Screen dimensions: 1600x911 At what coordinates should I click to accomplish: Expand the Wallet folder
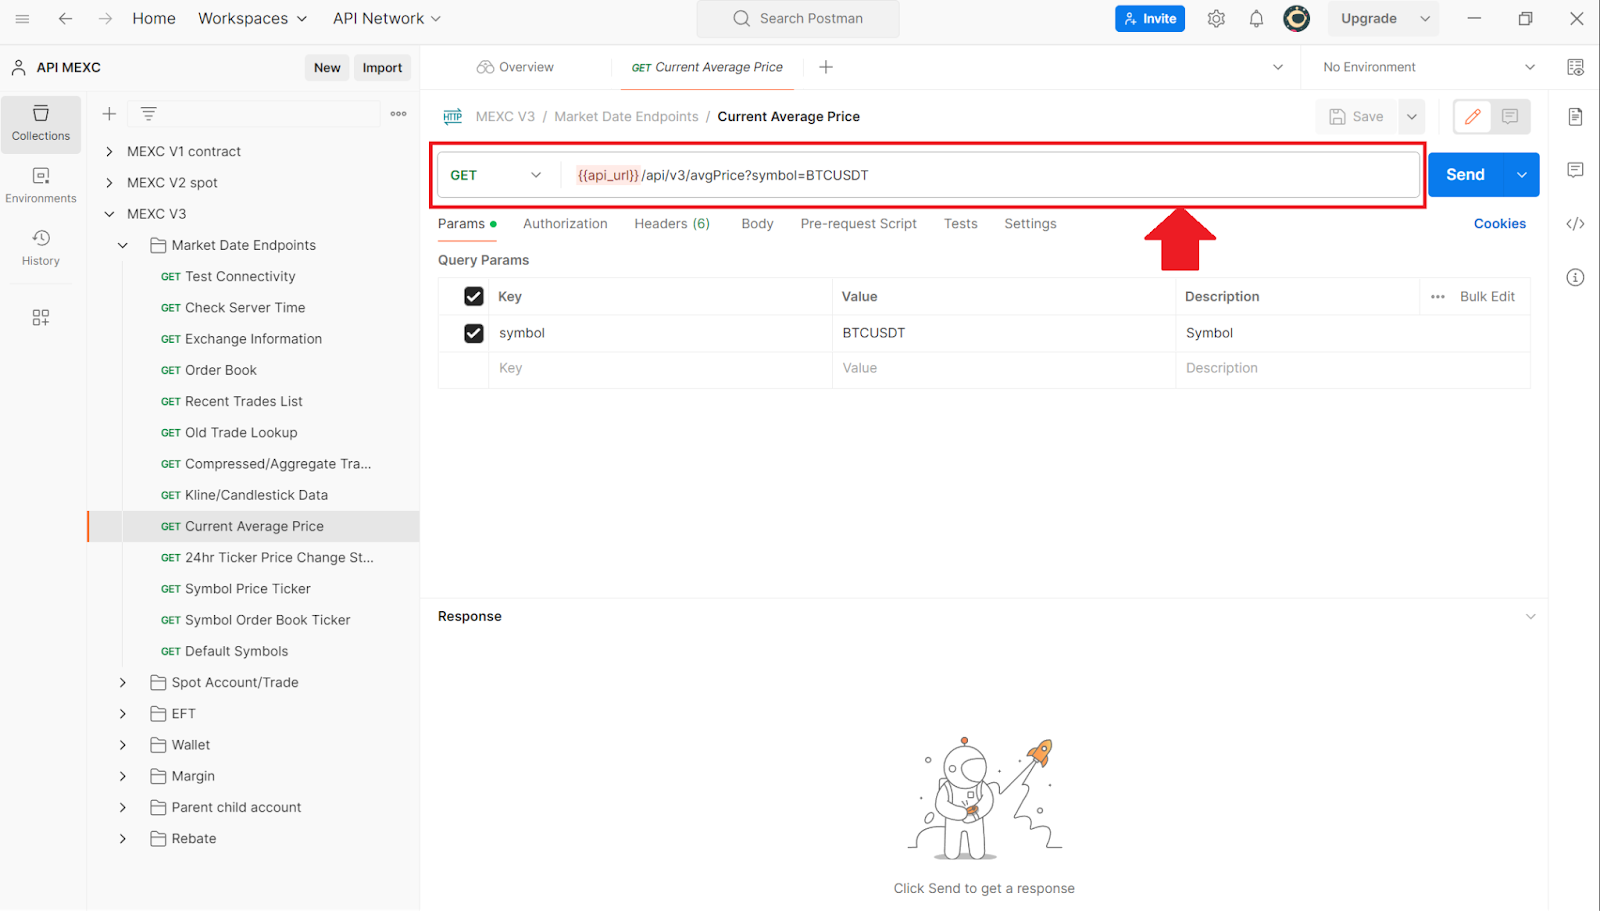123,745
